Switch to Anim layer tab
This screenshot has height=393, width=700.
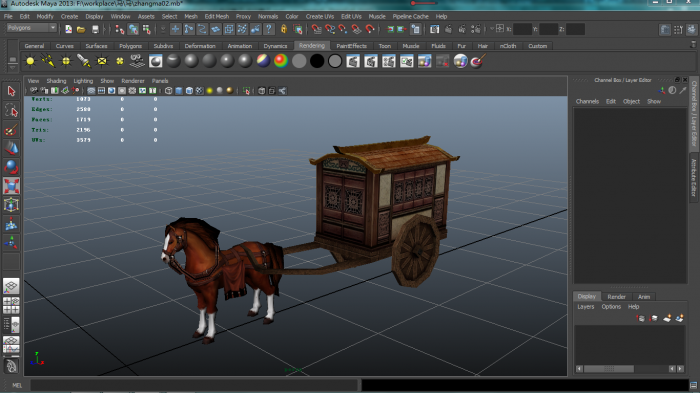point(644,297)
